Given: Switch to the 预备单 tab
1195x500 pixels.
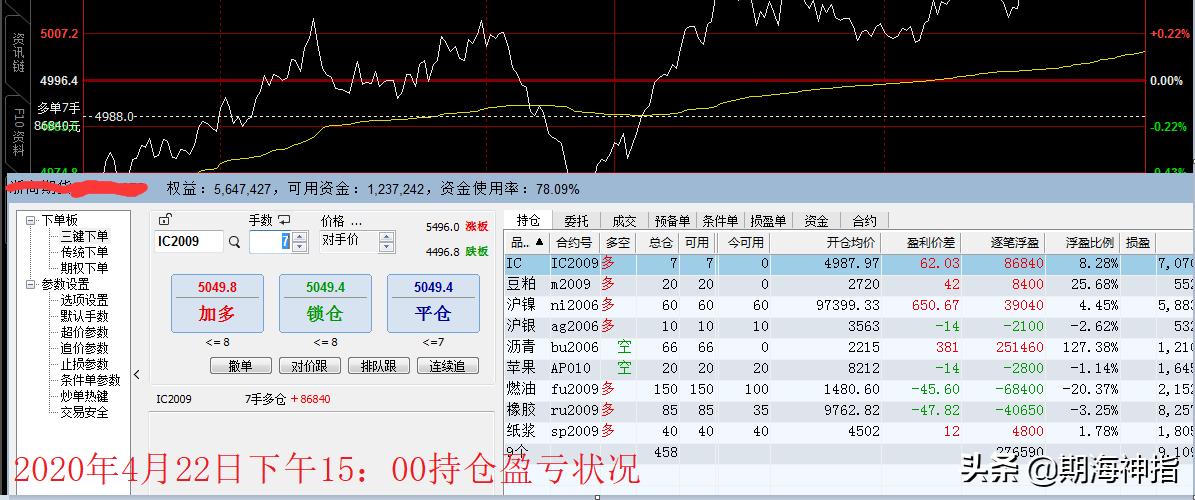Looking at the screenshot, I should (673, 221).
